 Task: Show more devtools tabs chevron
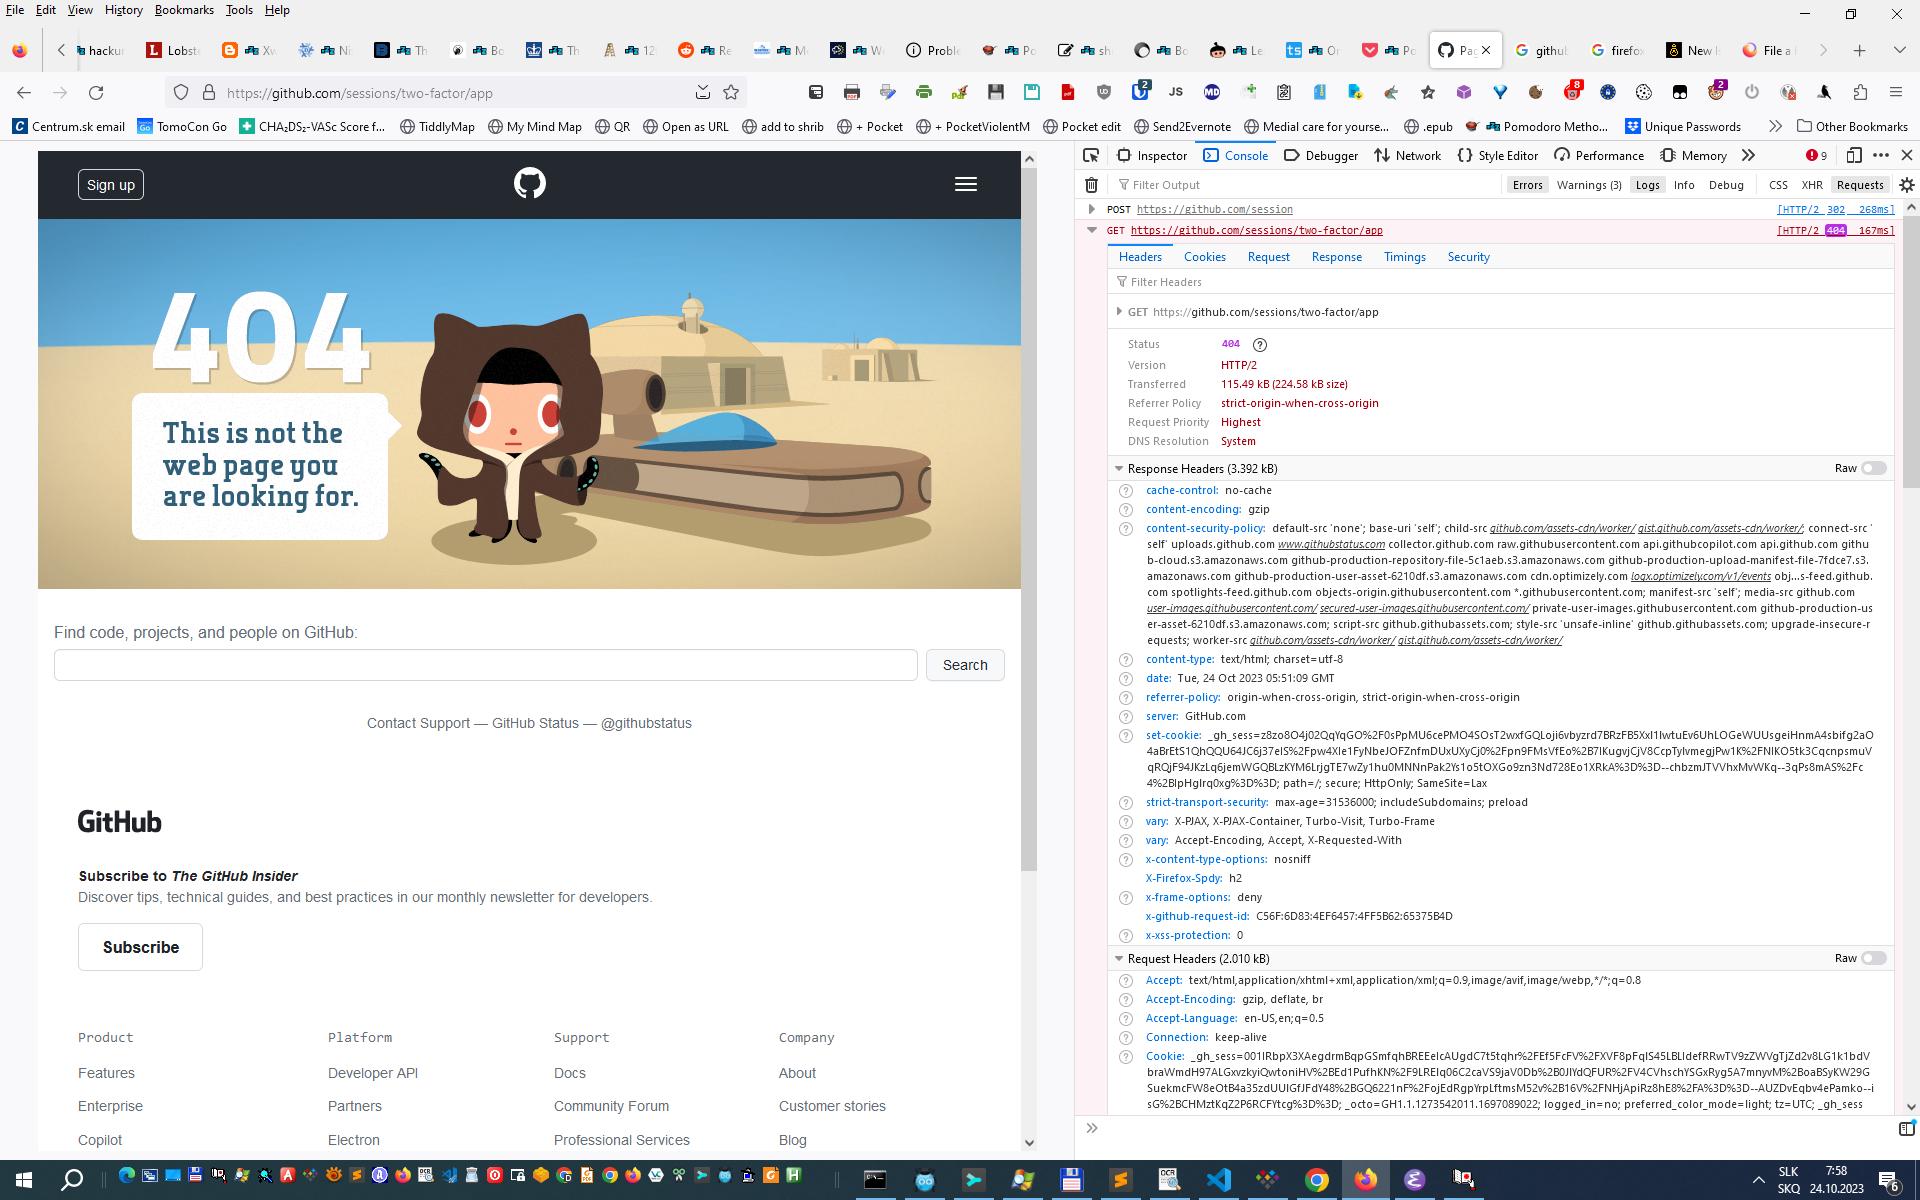click(x=1748, y=155)
